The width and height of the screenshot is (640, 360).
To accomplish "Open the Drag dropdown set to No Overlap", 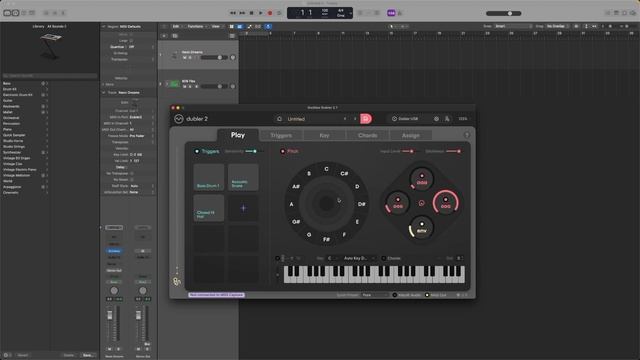I will [x=558, y=26].
